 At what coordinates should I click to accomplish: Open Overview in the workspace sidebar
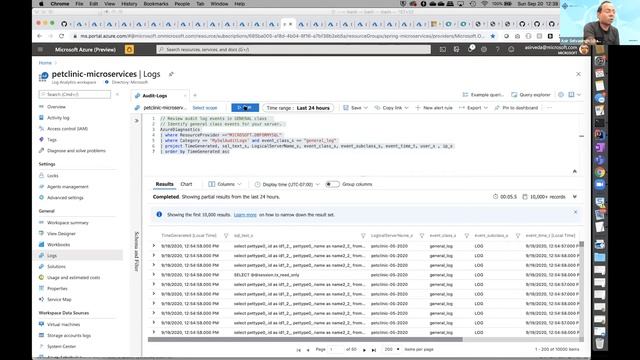click(56, 107)
